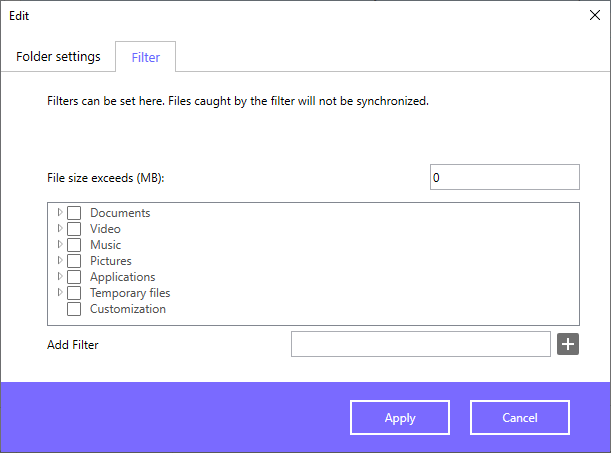
Task: Click the Apply button
Action: (x=400, y=418)
